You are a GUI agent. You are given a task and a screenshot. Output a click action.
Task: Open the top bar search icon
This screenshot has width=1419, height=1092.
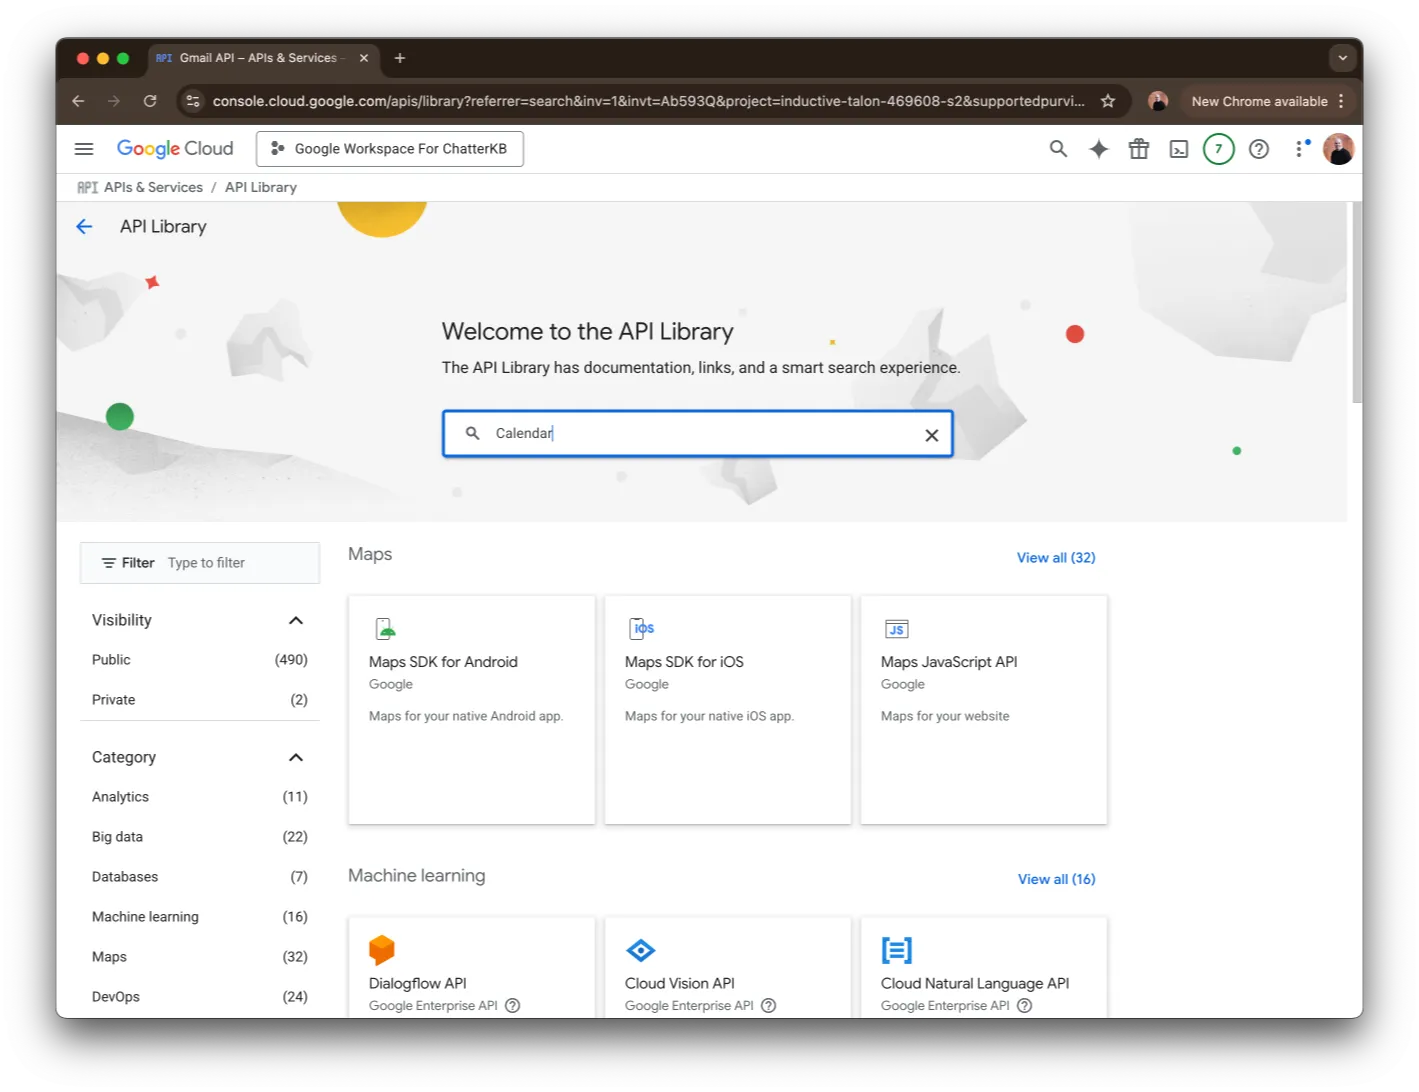coord(1058,149)
